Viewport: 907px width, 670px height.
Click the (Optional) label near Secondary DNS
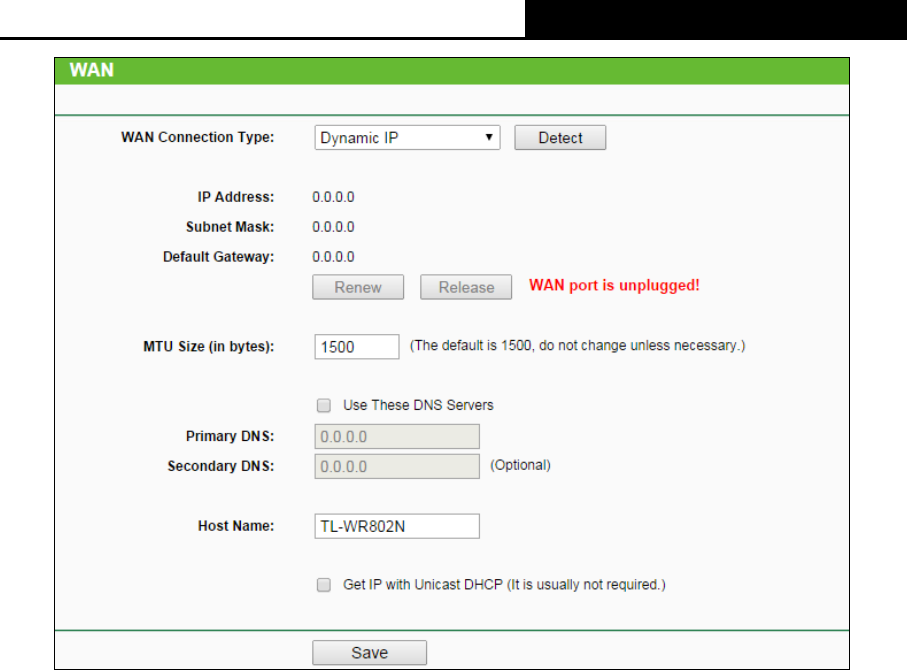coord(521,465)
